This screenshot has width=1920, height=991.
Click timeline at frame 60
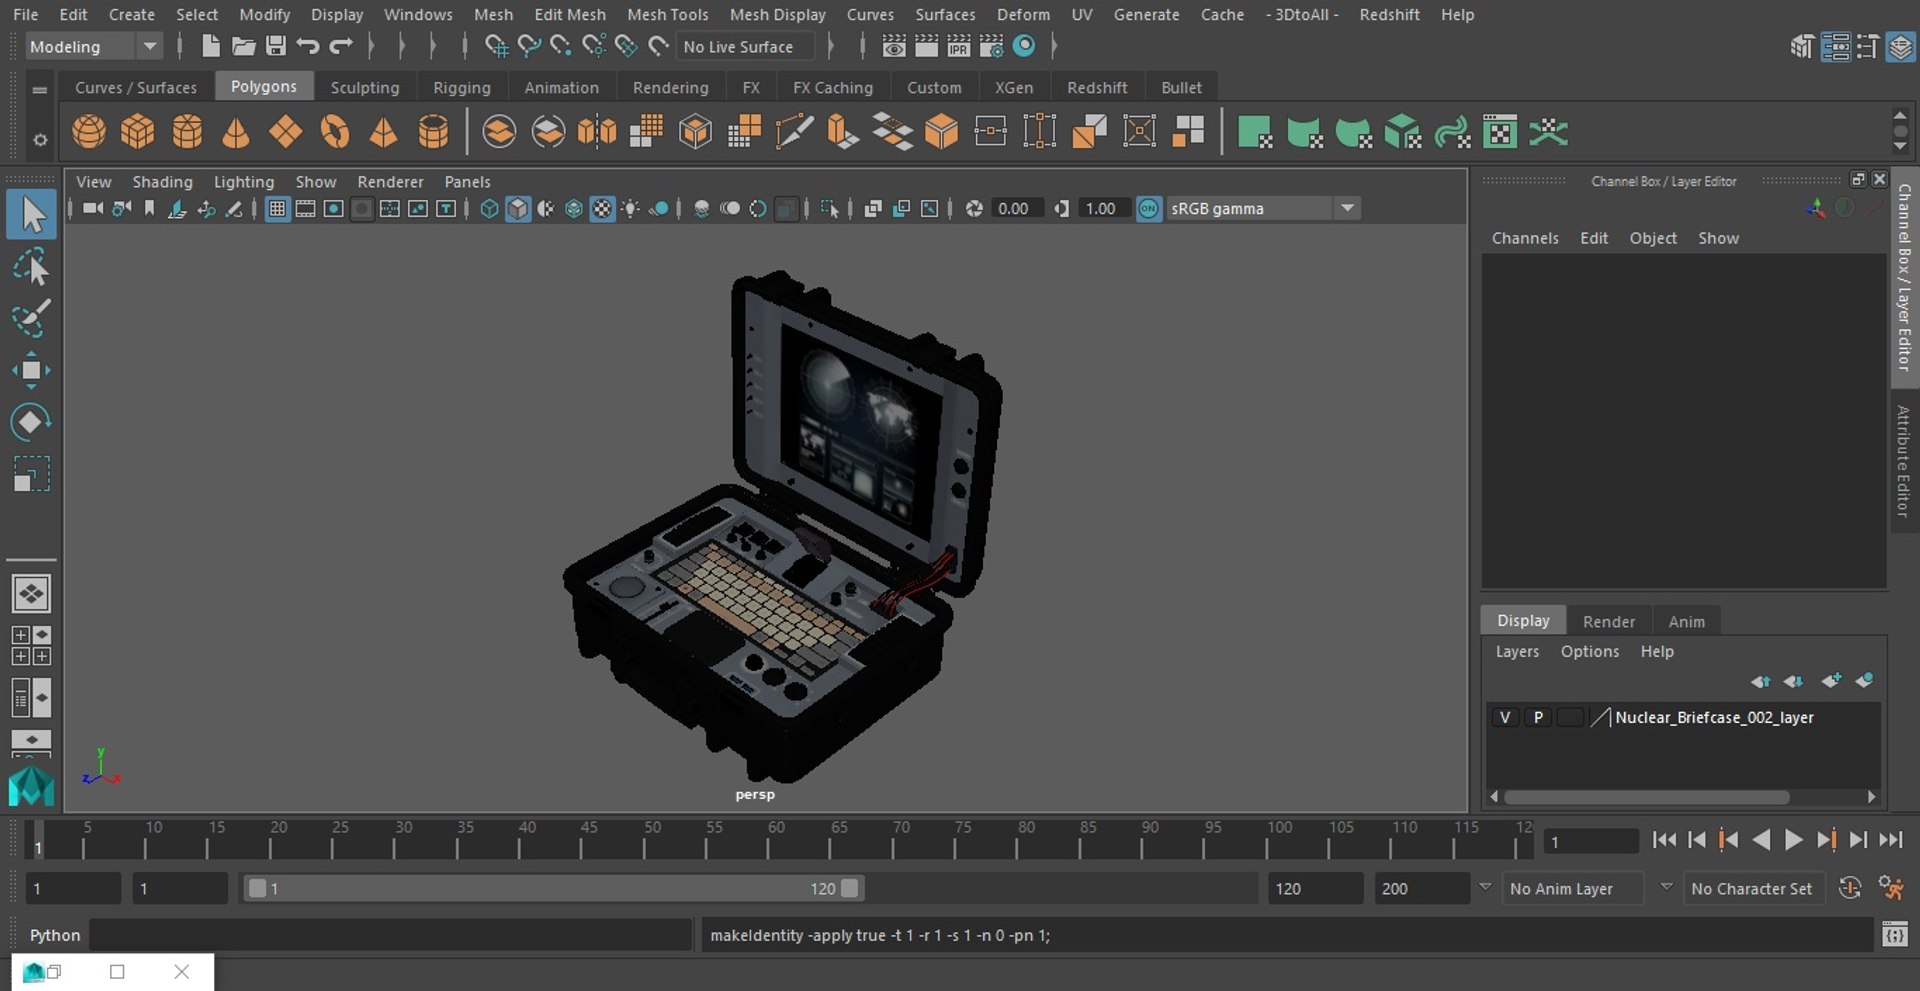[x=769, y=840]
